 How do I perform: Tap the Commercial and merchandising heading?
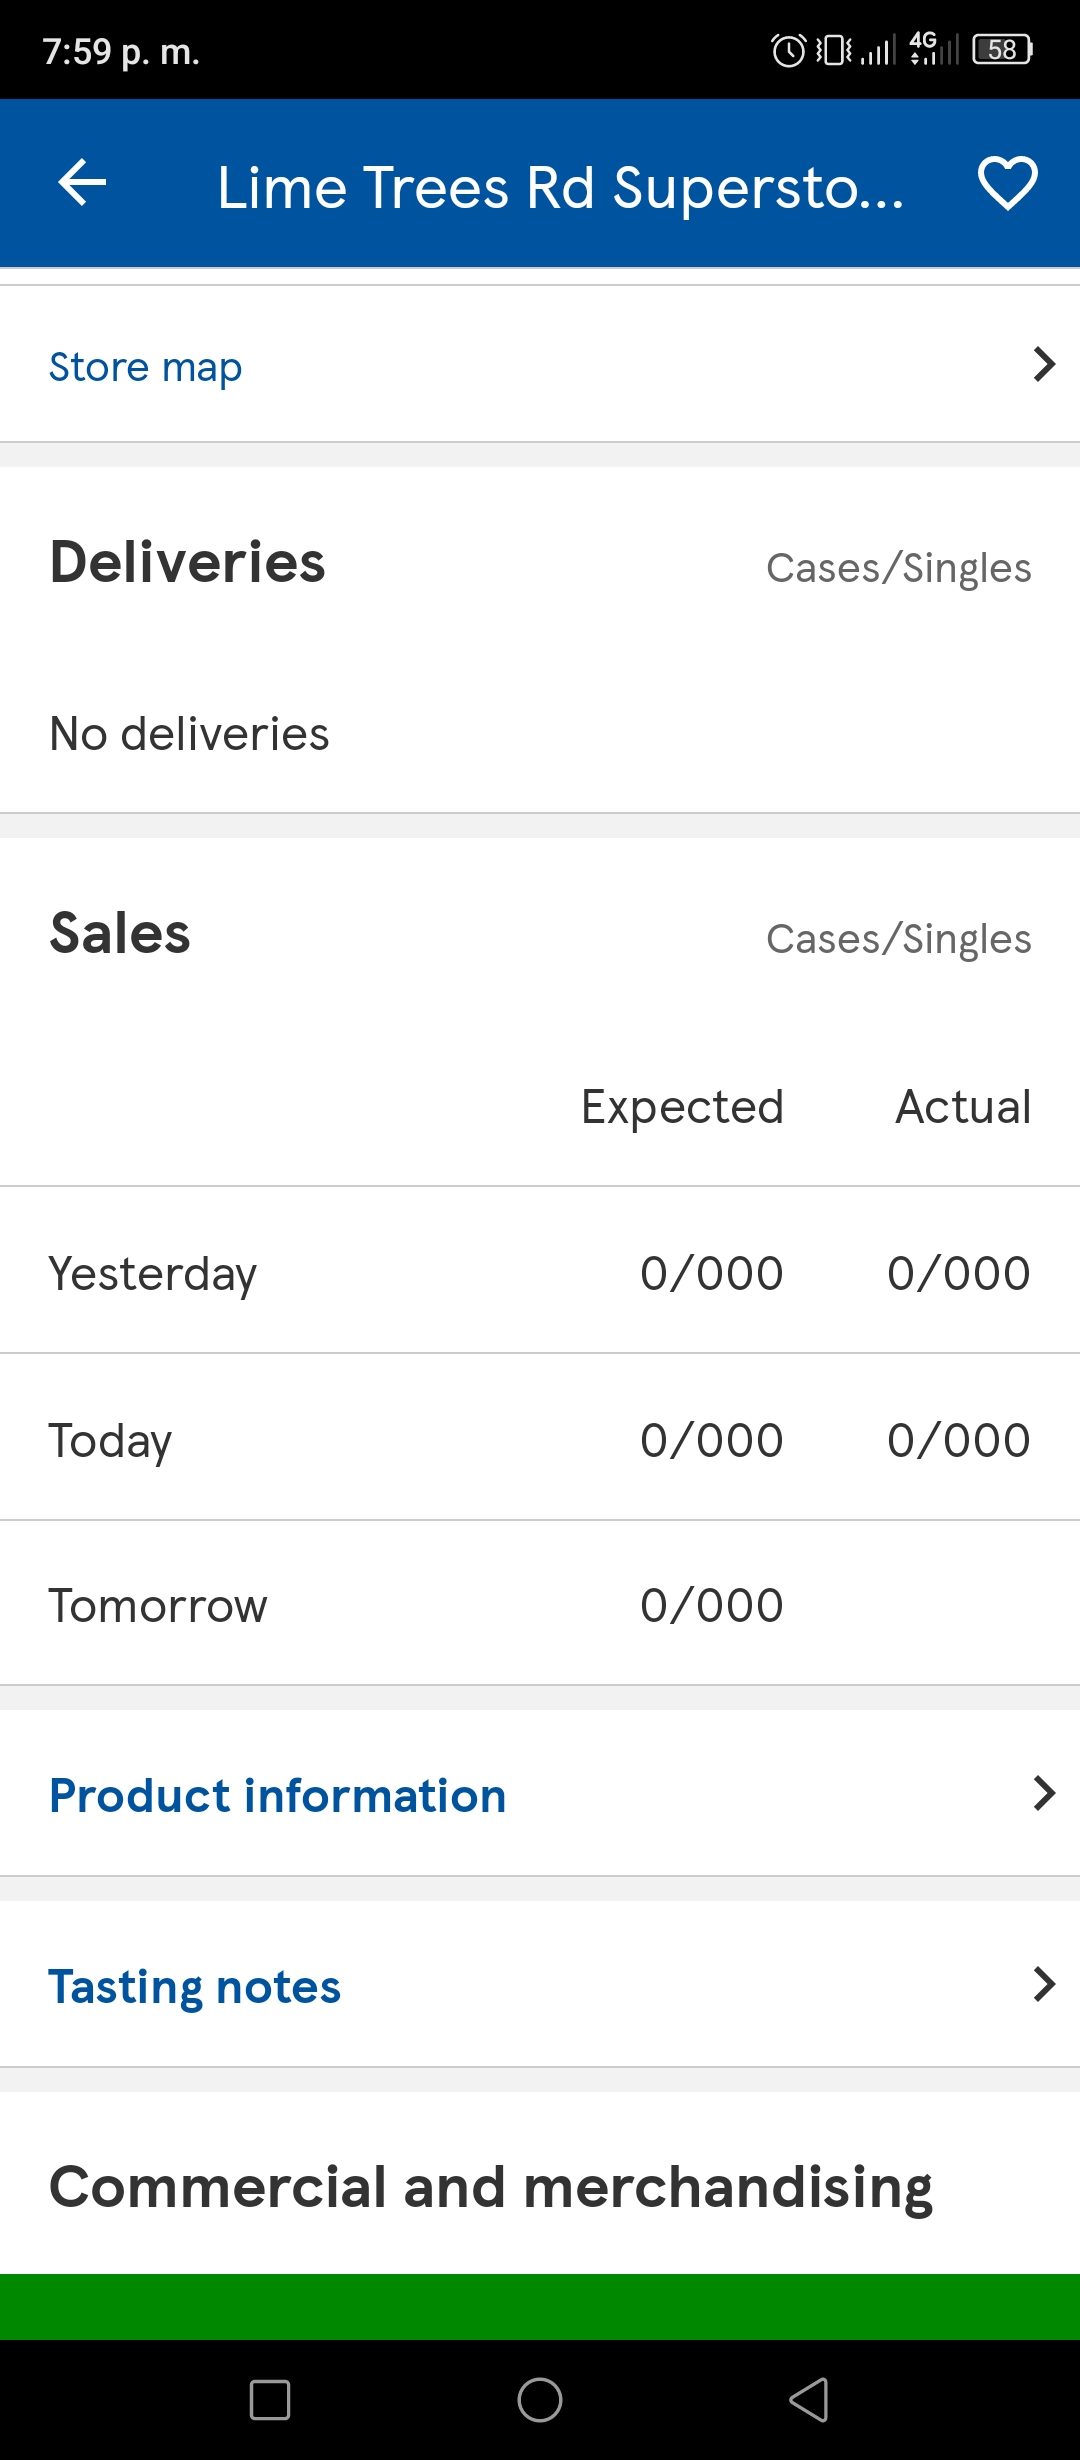[x=491, y=2188]
